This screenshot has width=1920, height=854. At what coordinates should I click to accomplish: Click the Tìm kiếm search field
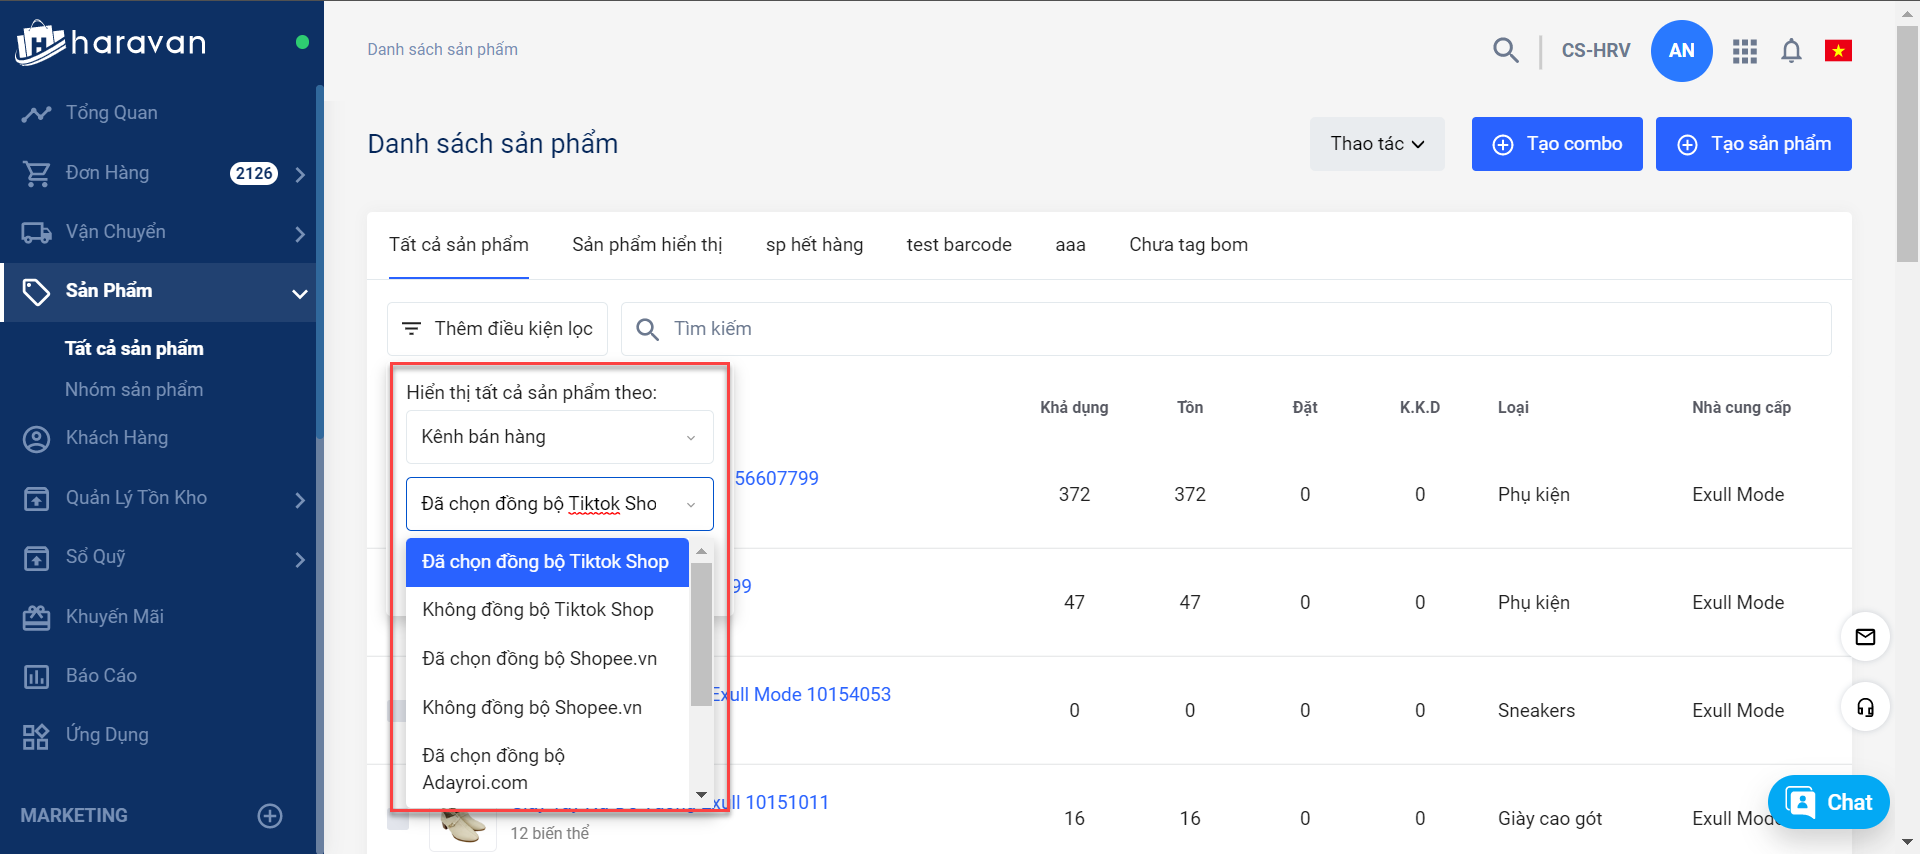click(x=1240, y=329)
